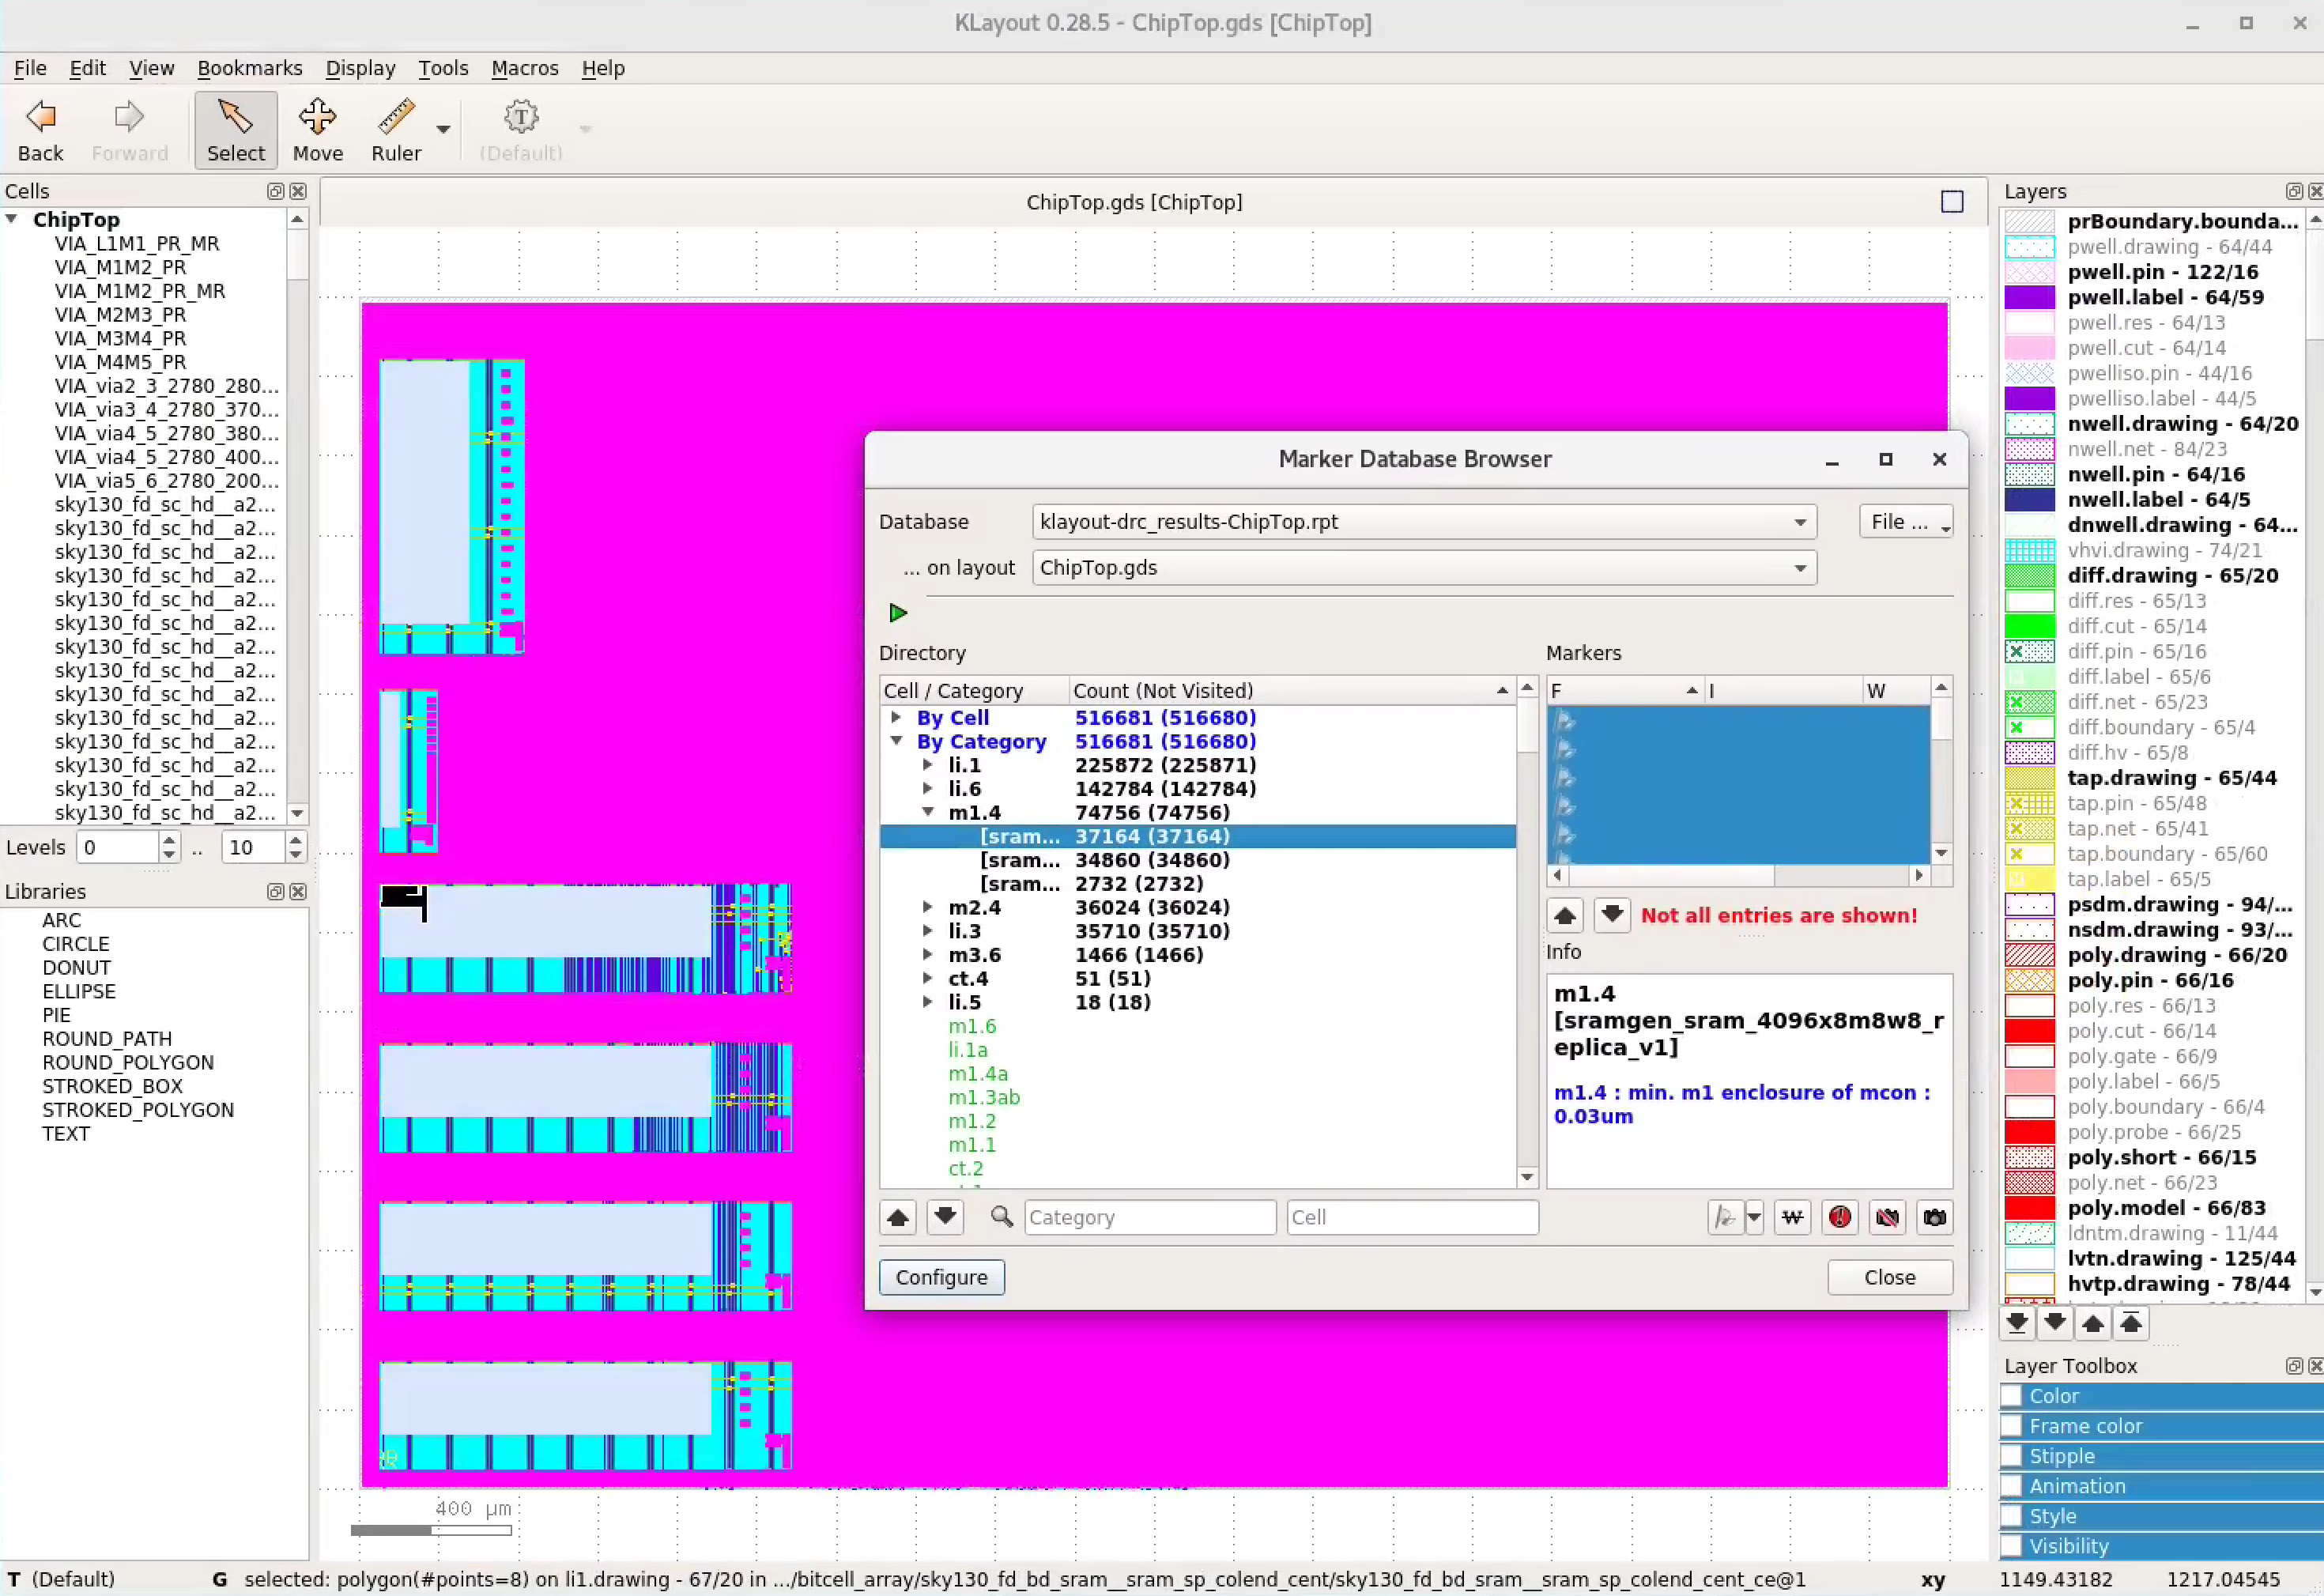The width and height of the screenshot is (2324, 1596).
Task: Click the green run arrow in Marker Browser
Action: click(898, 613)
